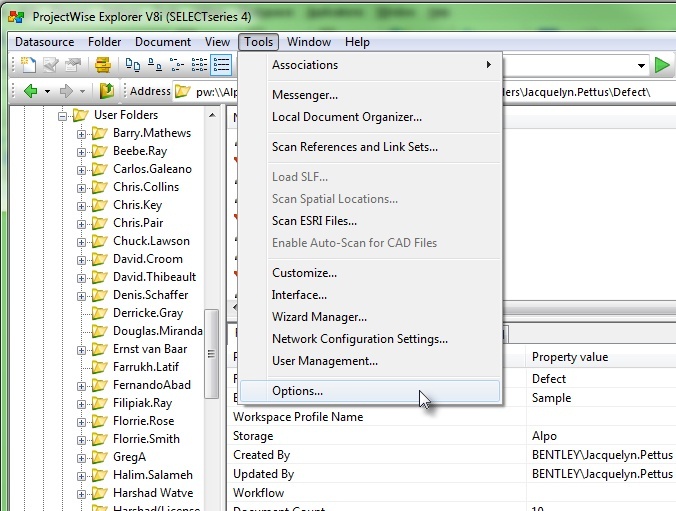Go back with the green arrow

(31, 91)
